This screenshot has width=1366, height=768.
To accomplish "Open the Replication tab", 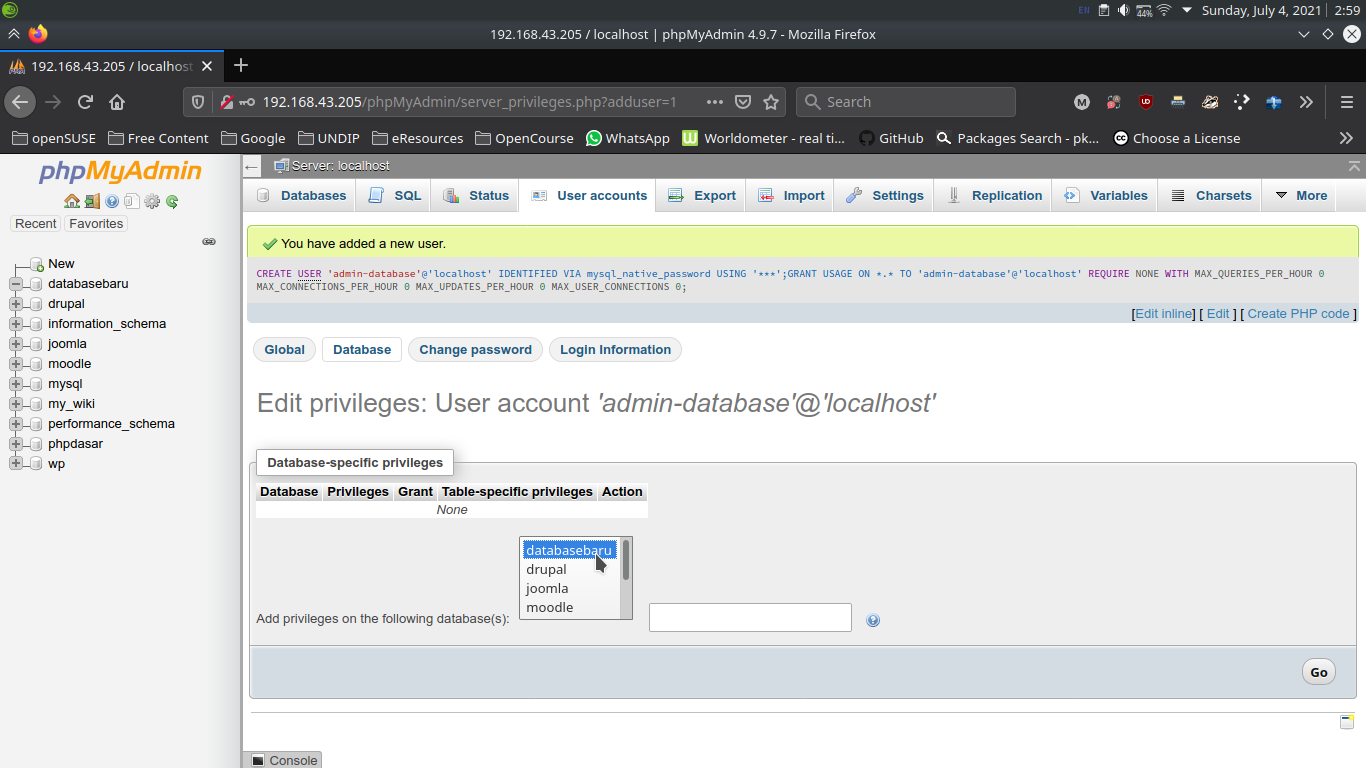I will (x=995, y=196).
